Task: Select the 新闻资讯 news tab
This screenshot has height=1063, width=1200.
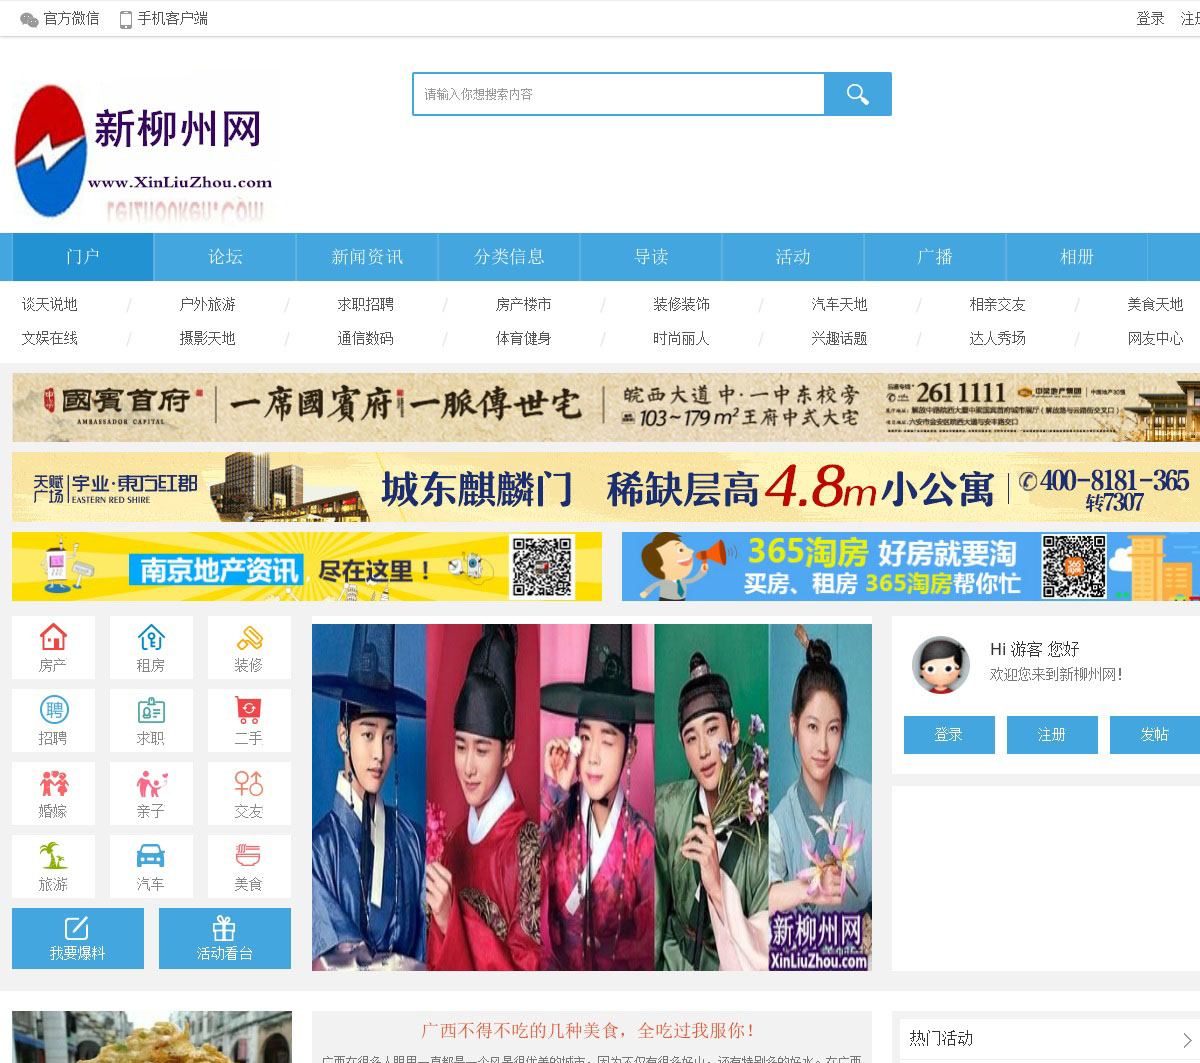Action: [367, 257]
